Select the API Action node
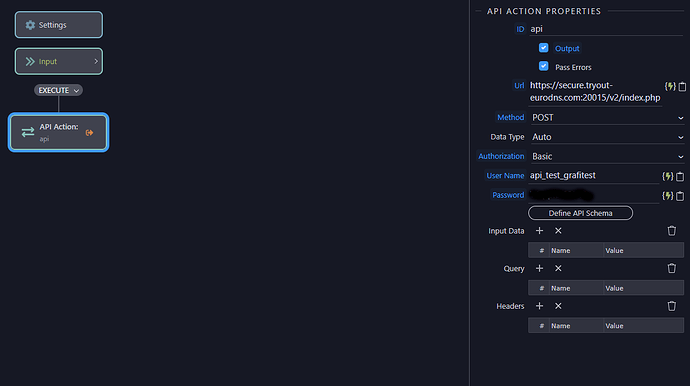 tap(59, 132)
